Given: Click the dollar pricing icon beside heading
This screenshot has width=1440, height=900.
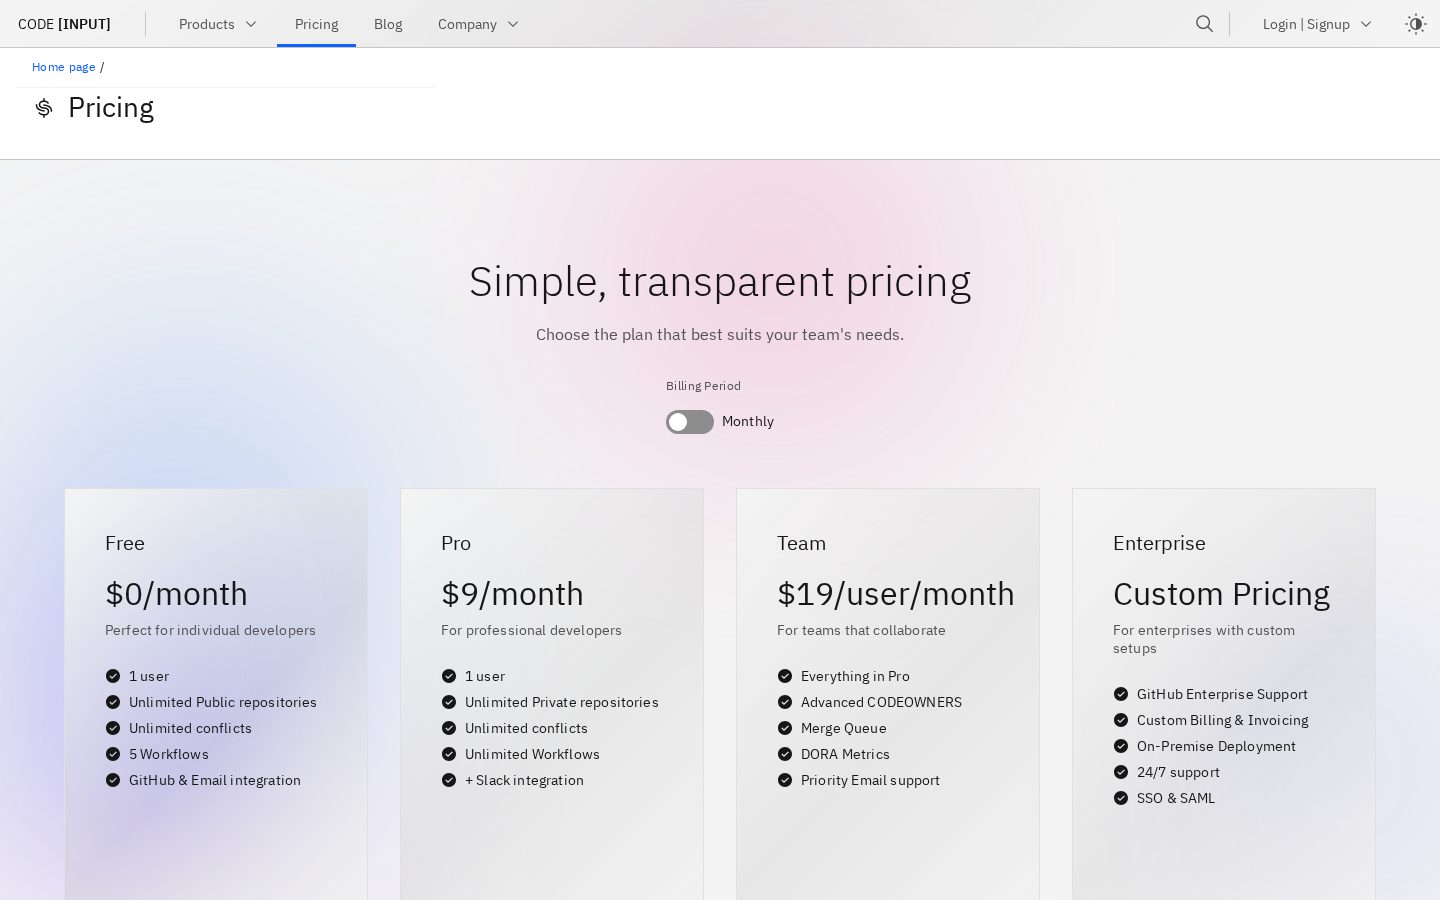Looking at the screenshot, I should point(43,108).
